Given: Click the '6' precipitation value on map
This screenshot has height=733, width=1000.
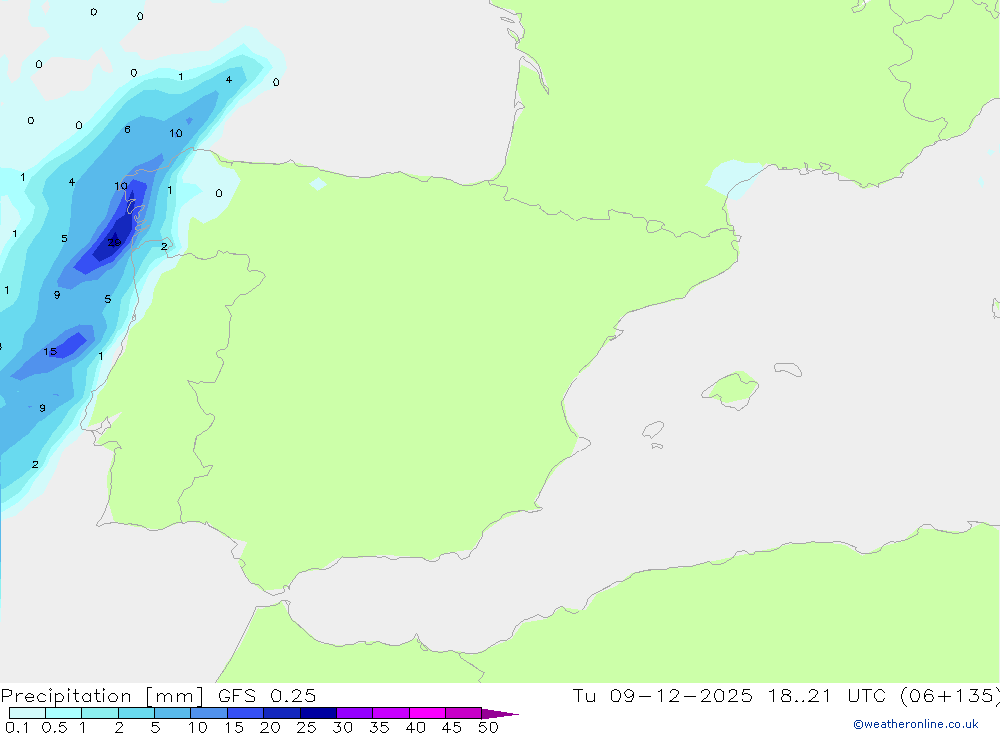Looking at the screenshot, I should 128,130.
